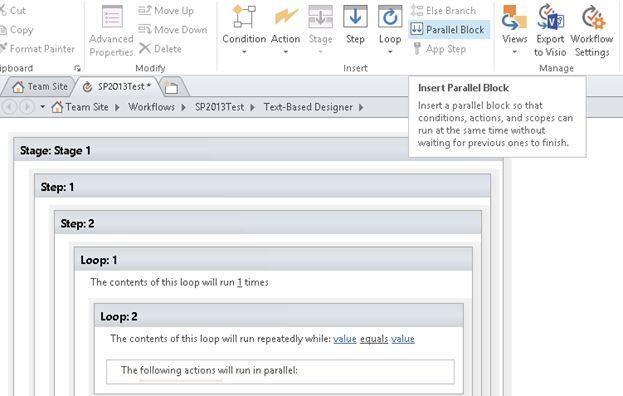Select the Format Painter tool
This screenshot has height=396, width=623.
(38, 49)
